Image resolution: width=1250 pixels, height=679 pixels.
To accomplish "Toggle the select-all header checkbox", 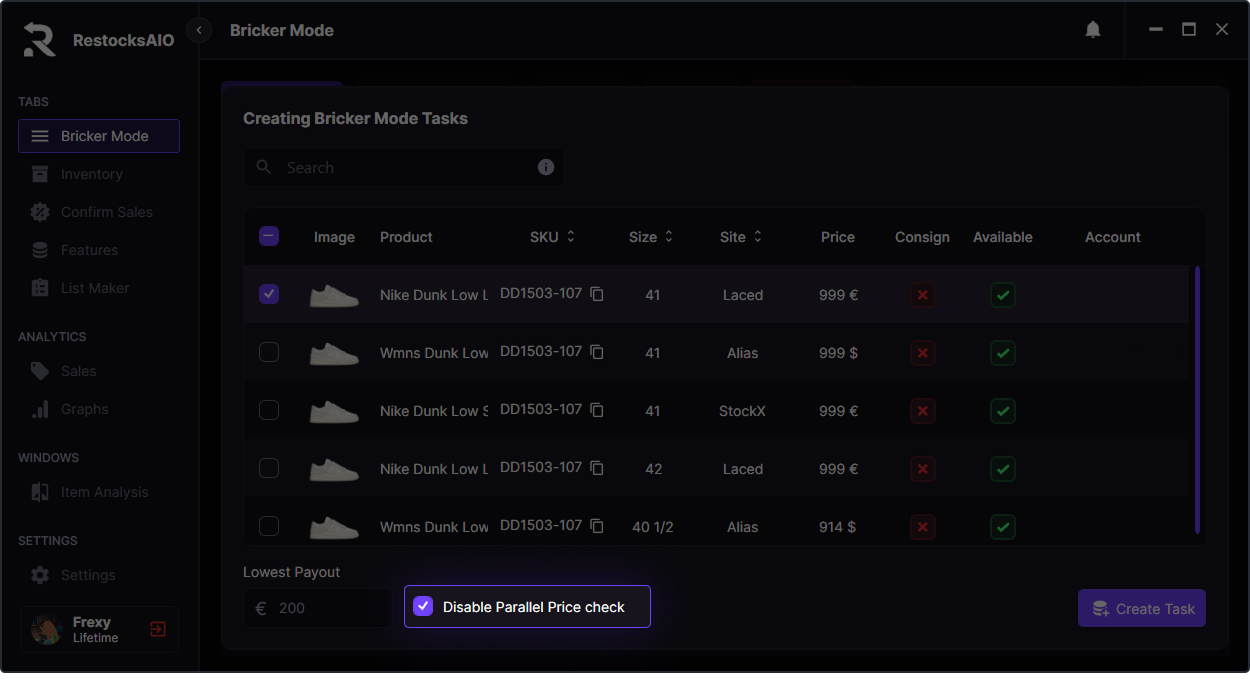I will coord(269,237).
